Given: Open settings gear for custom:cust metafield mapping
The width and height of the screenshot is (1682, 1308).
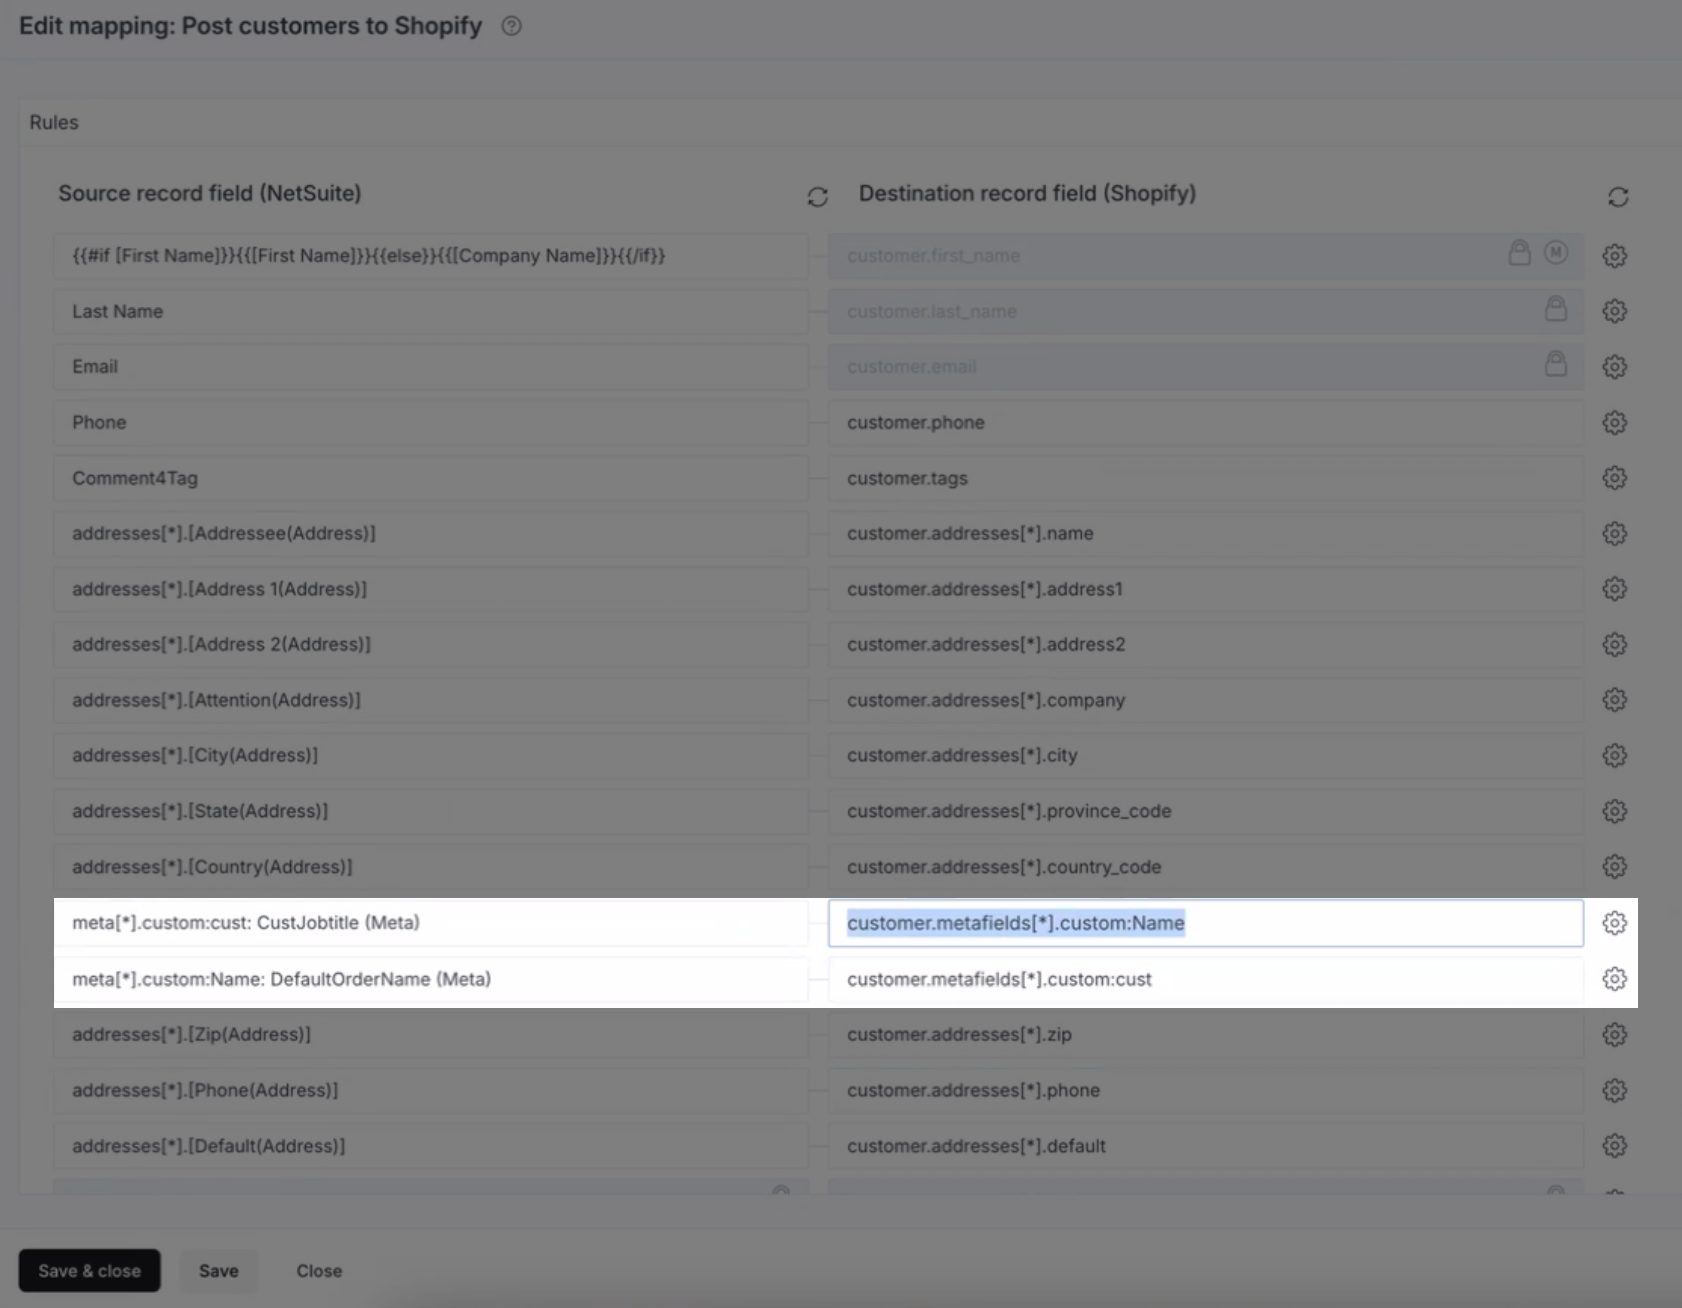Looking at the screenshot, I should coord(1614,979).
